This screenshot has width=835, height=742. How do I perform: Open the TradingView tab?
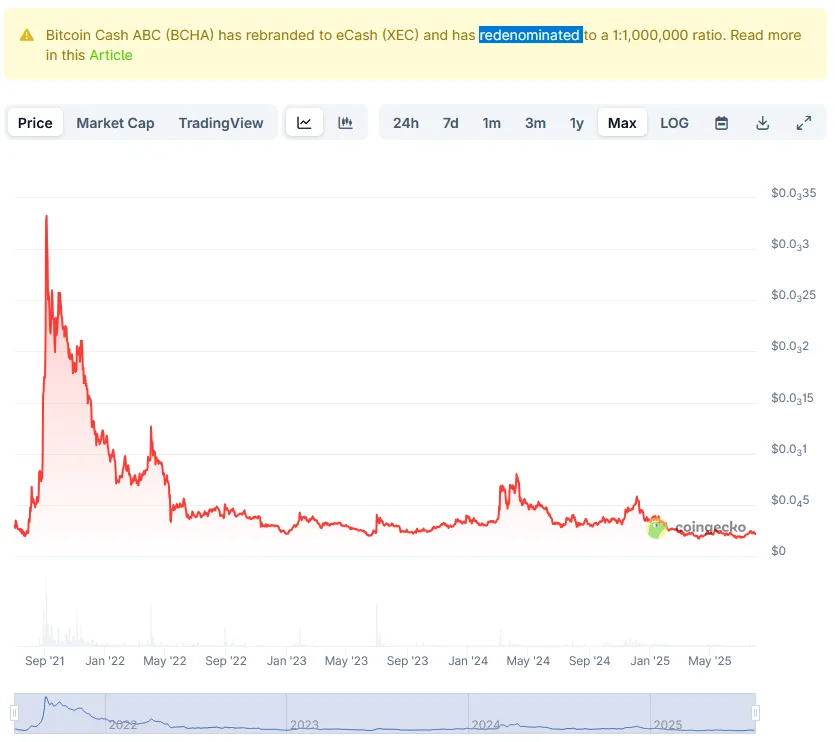220,123
